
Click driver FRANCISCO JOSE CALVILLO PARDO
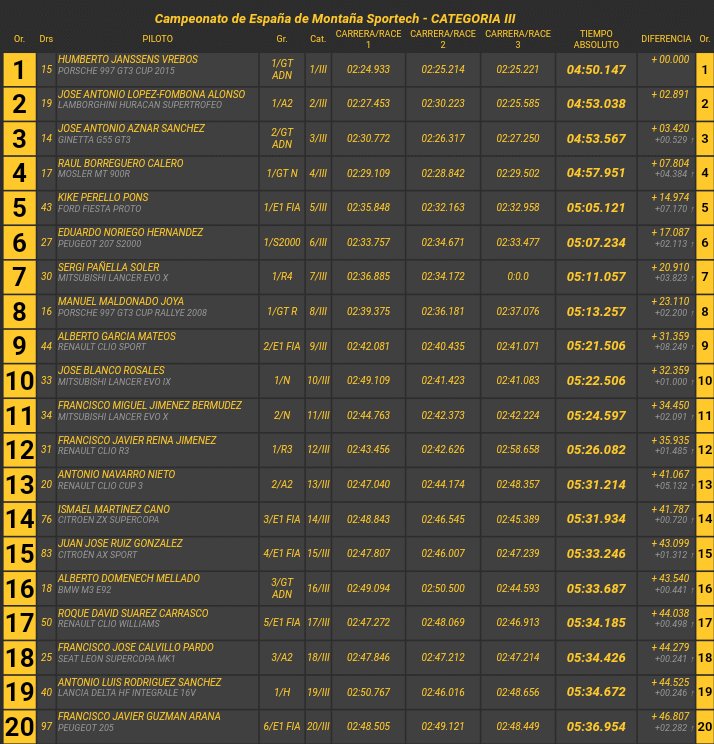(136, 647)
